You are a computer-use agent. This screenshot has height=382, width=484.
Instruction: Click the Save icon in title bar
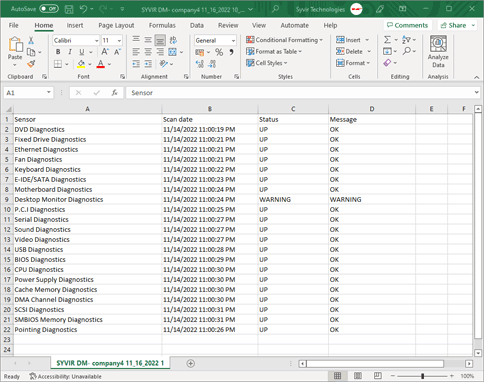(x=69, y=9)
